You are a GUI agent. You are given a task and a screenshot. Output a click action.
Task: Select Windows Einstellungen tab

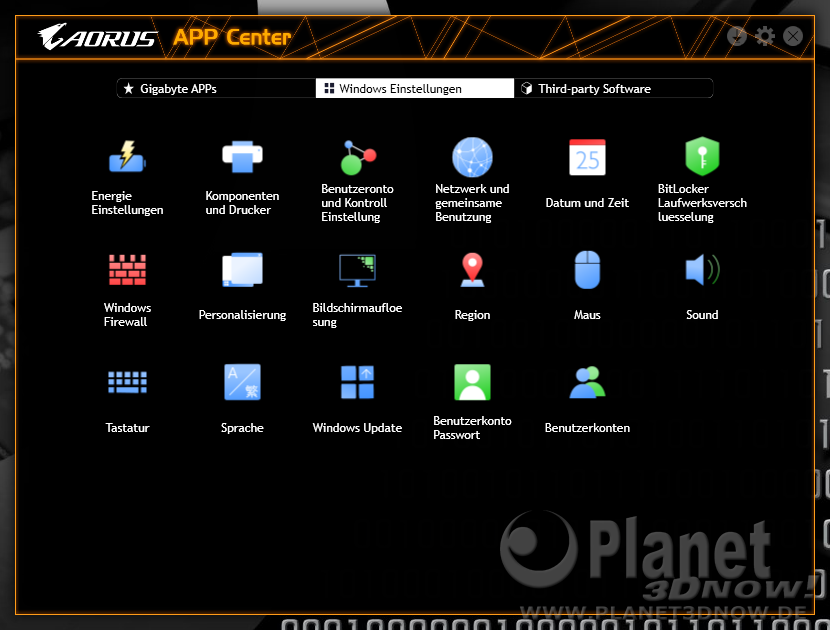414,88
